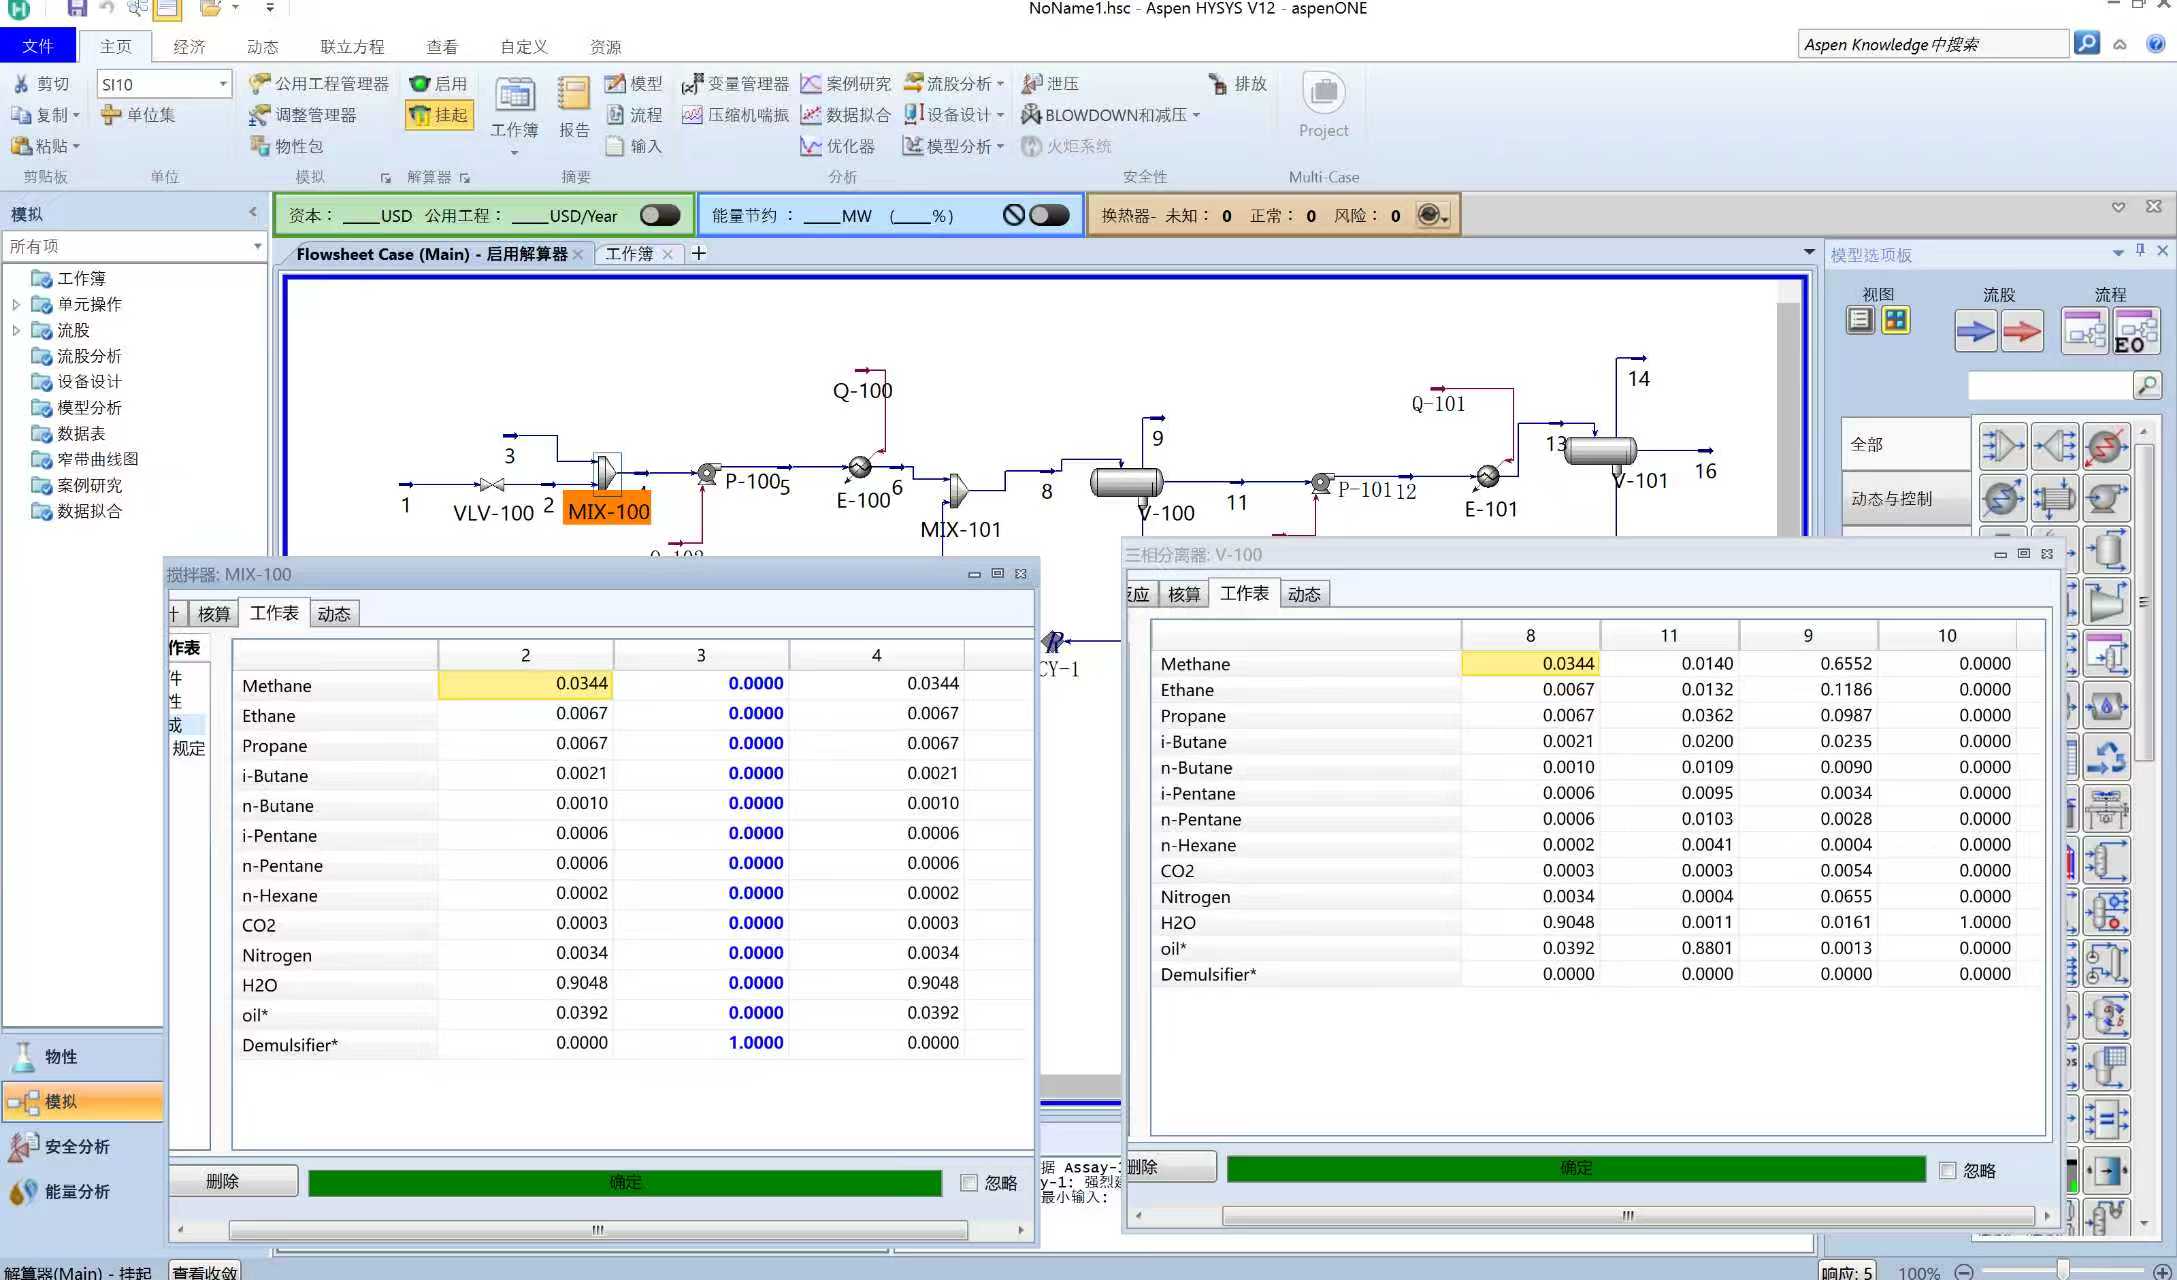Open the SI10 unit set dropdown
The width and height of the screenshot is (2177, 1280).
click(x=222, y=84)
